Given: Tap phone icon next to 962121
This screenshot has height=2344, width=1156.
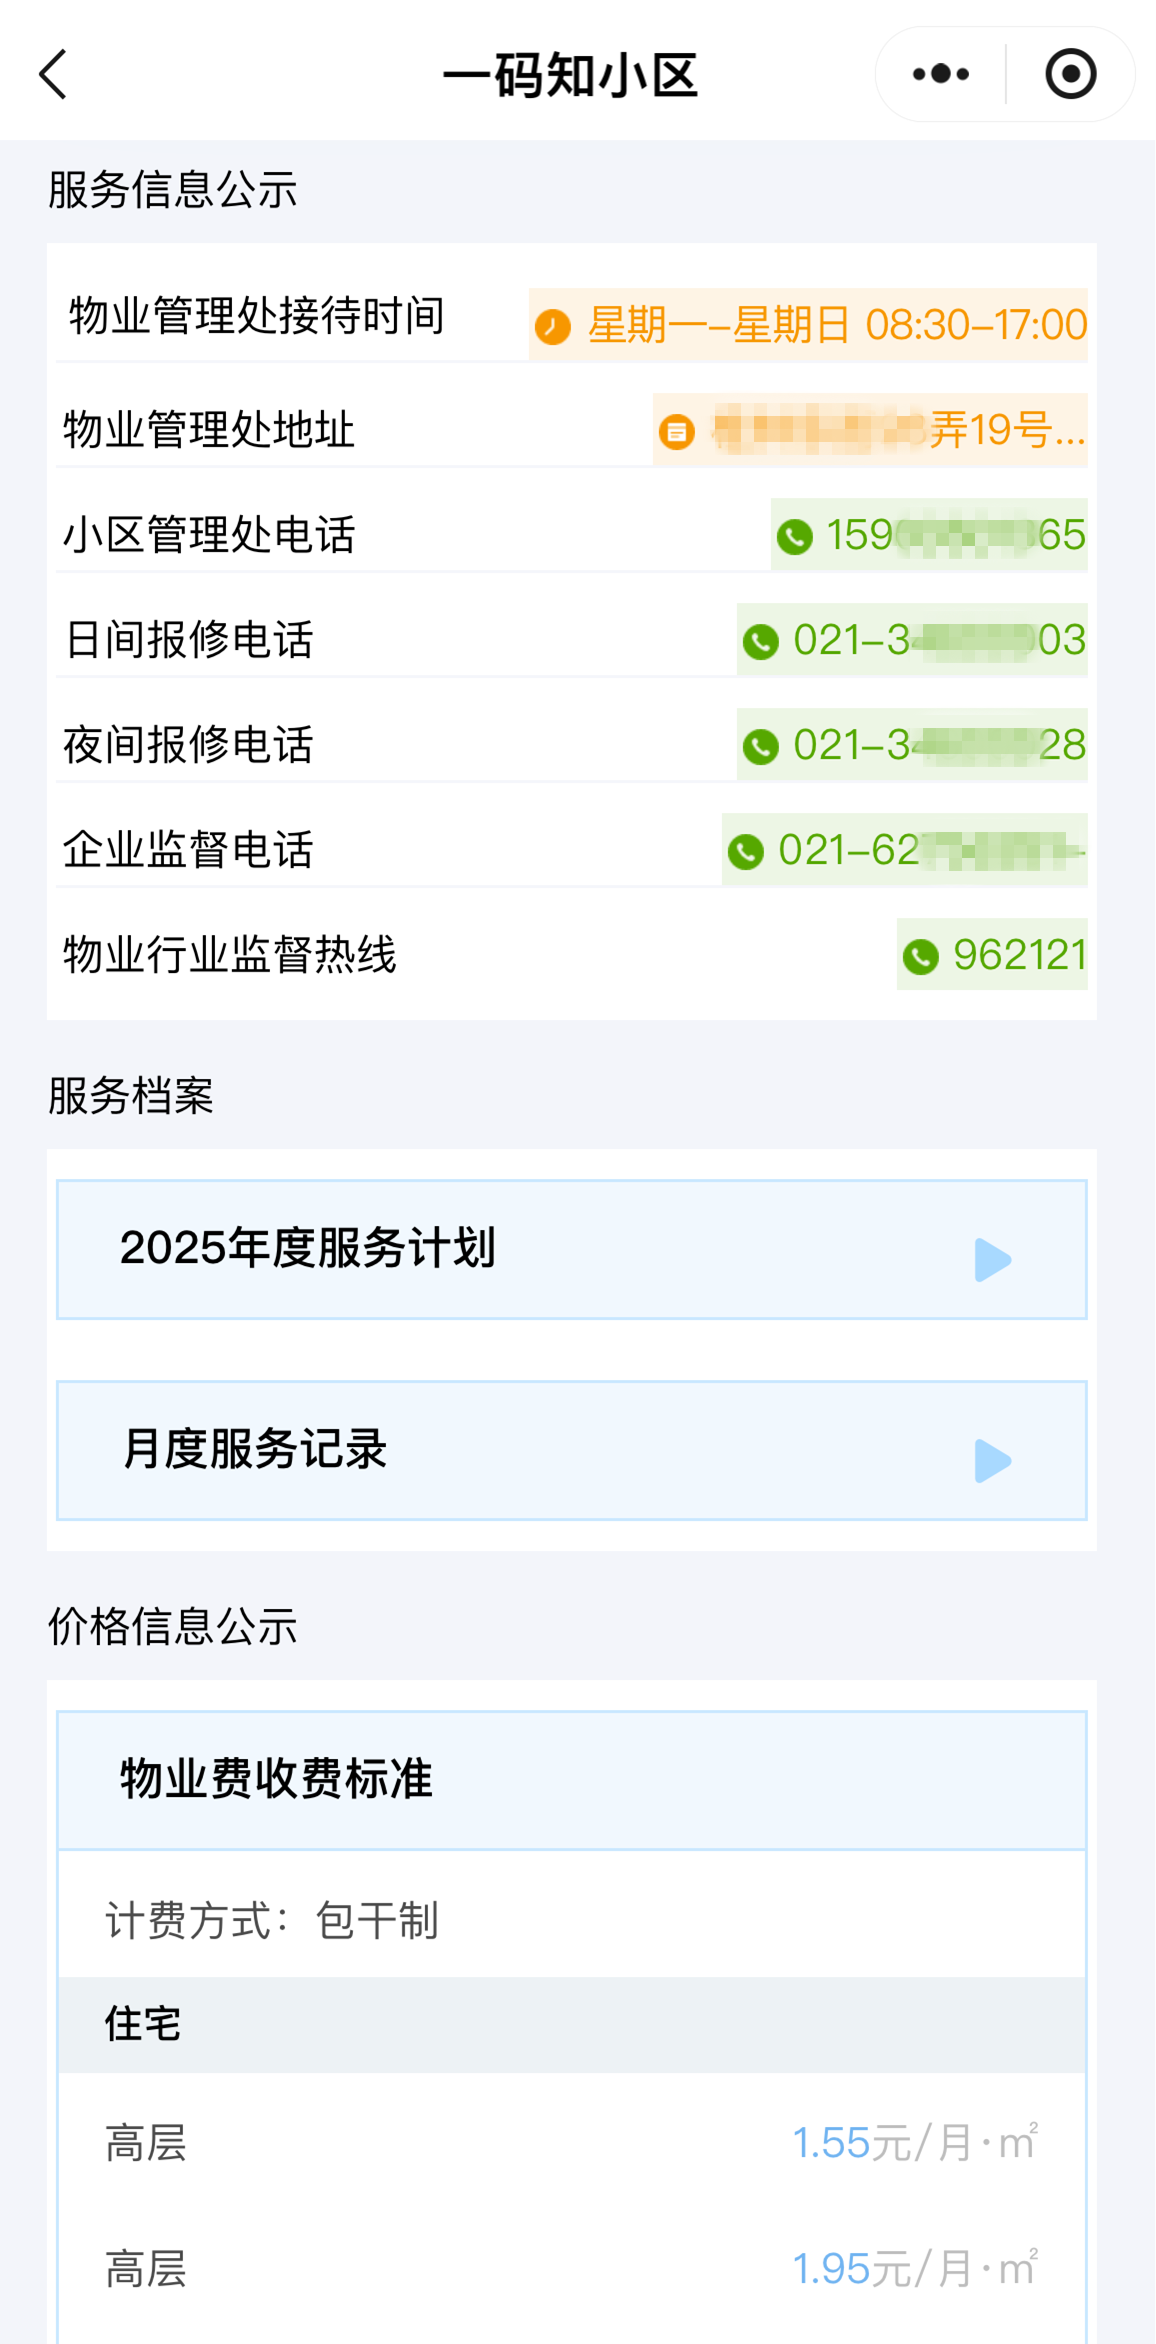Looking at the screenshot, I should 921,956.
